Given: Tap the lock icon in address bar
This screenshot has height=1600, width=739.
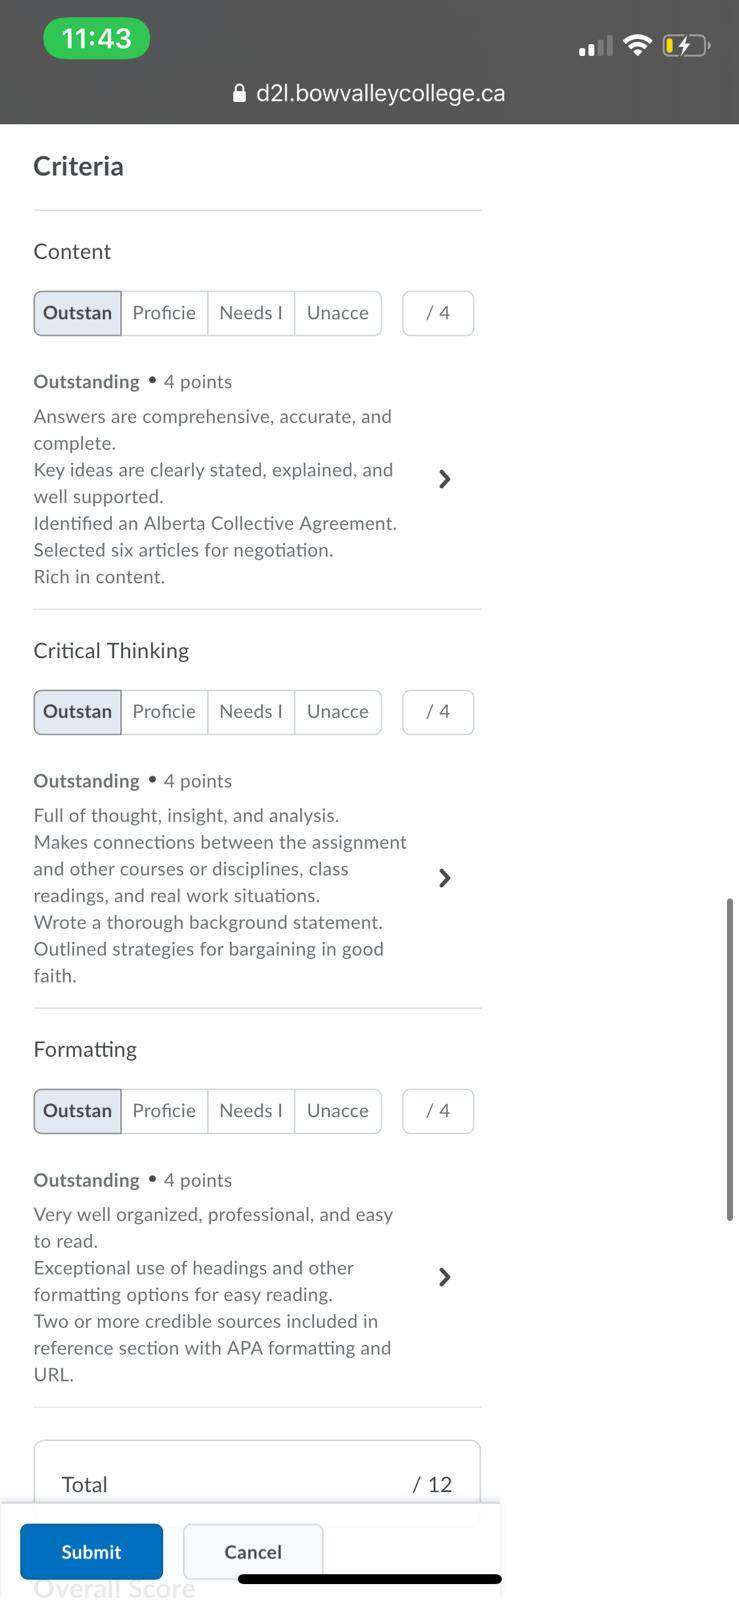Looking at the screenshot, I should 239,93.
